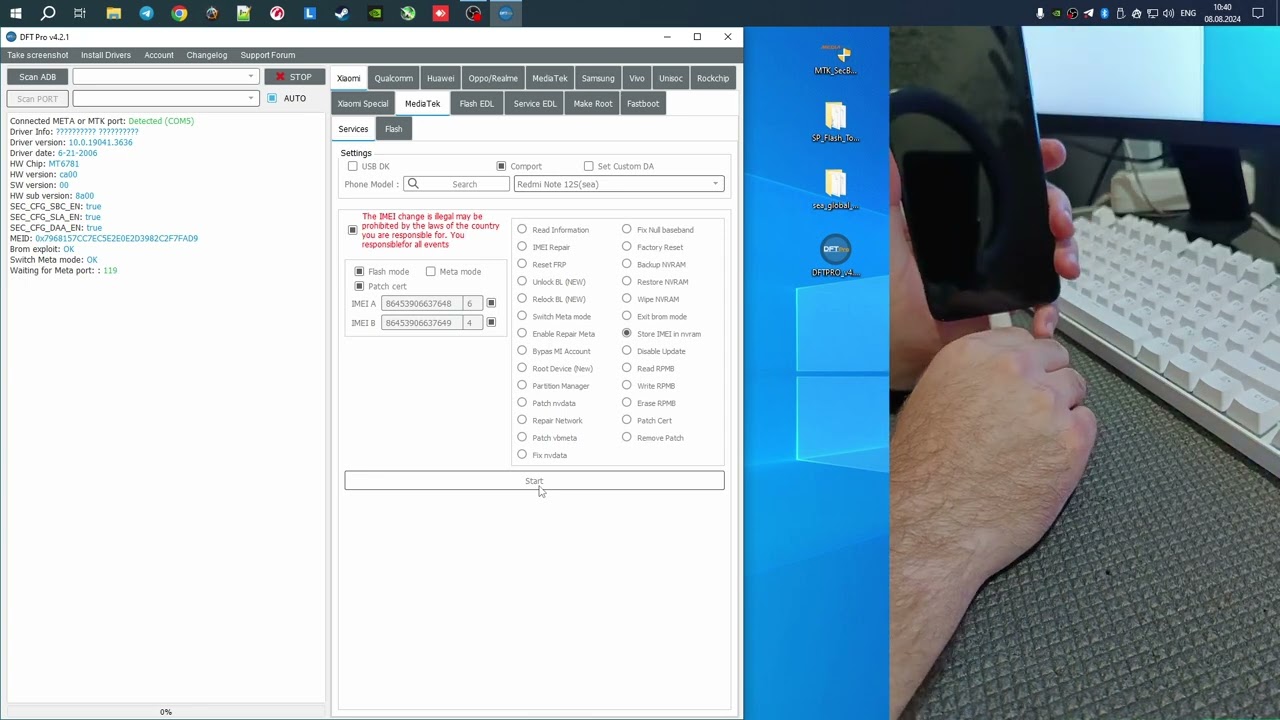Toggle the AUTO checkbox

[x=272, y=98]
